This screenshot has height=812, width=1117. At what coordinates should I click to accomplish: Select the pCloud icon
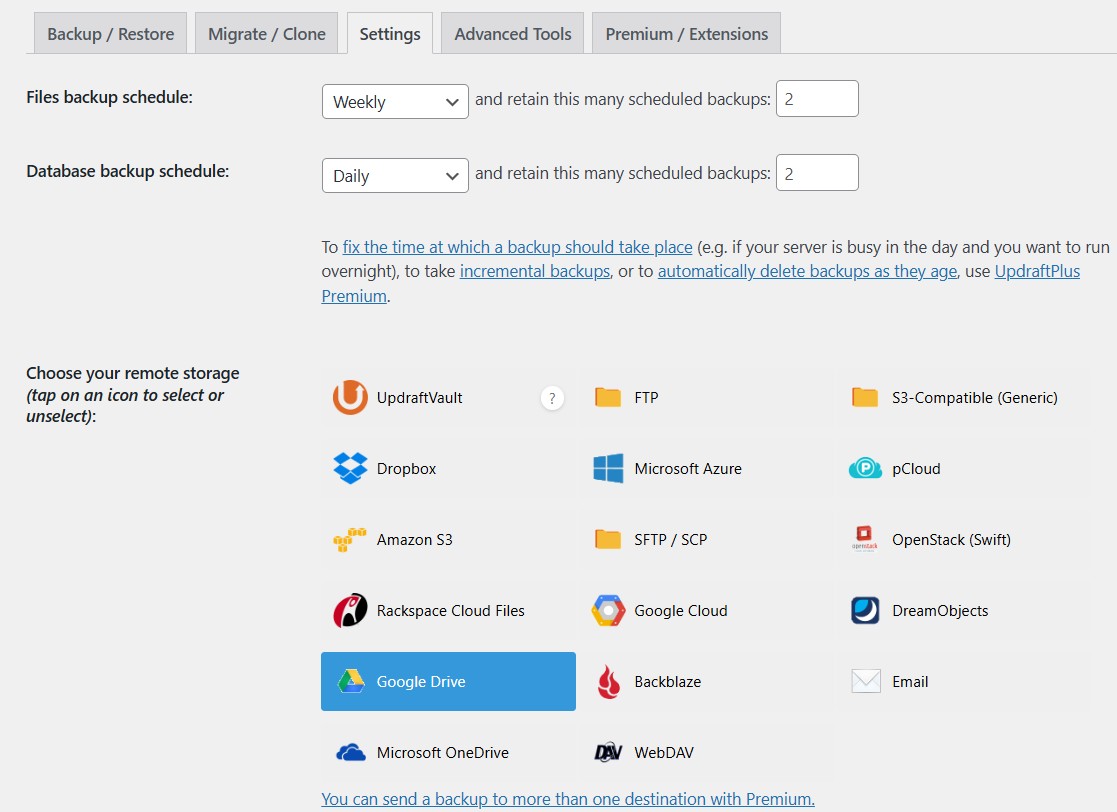[x=865, y=468]
